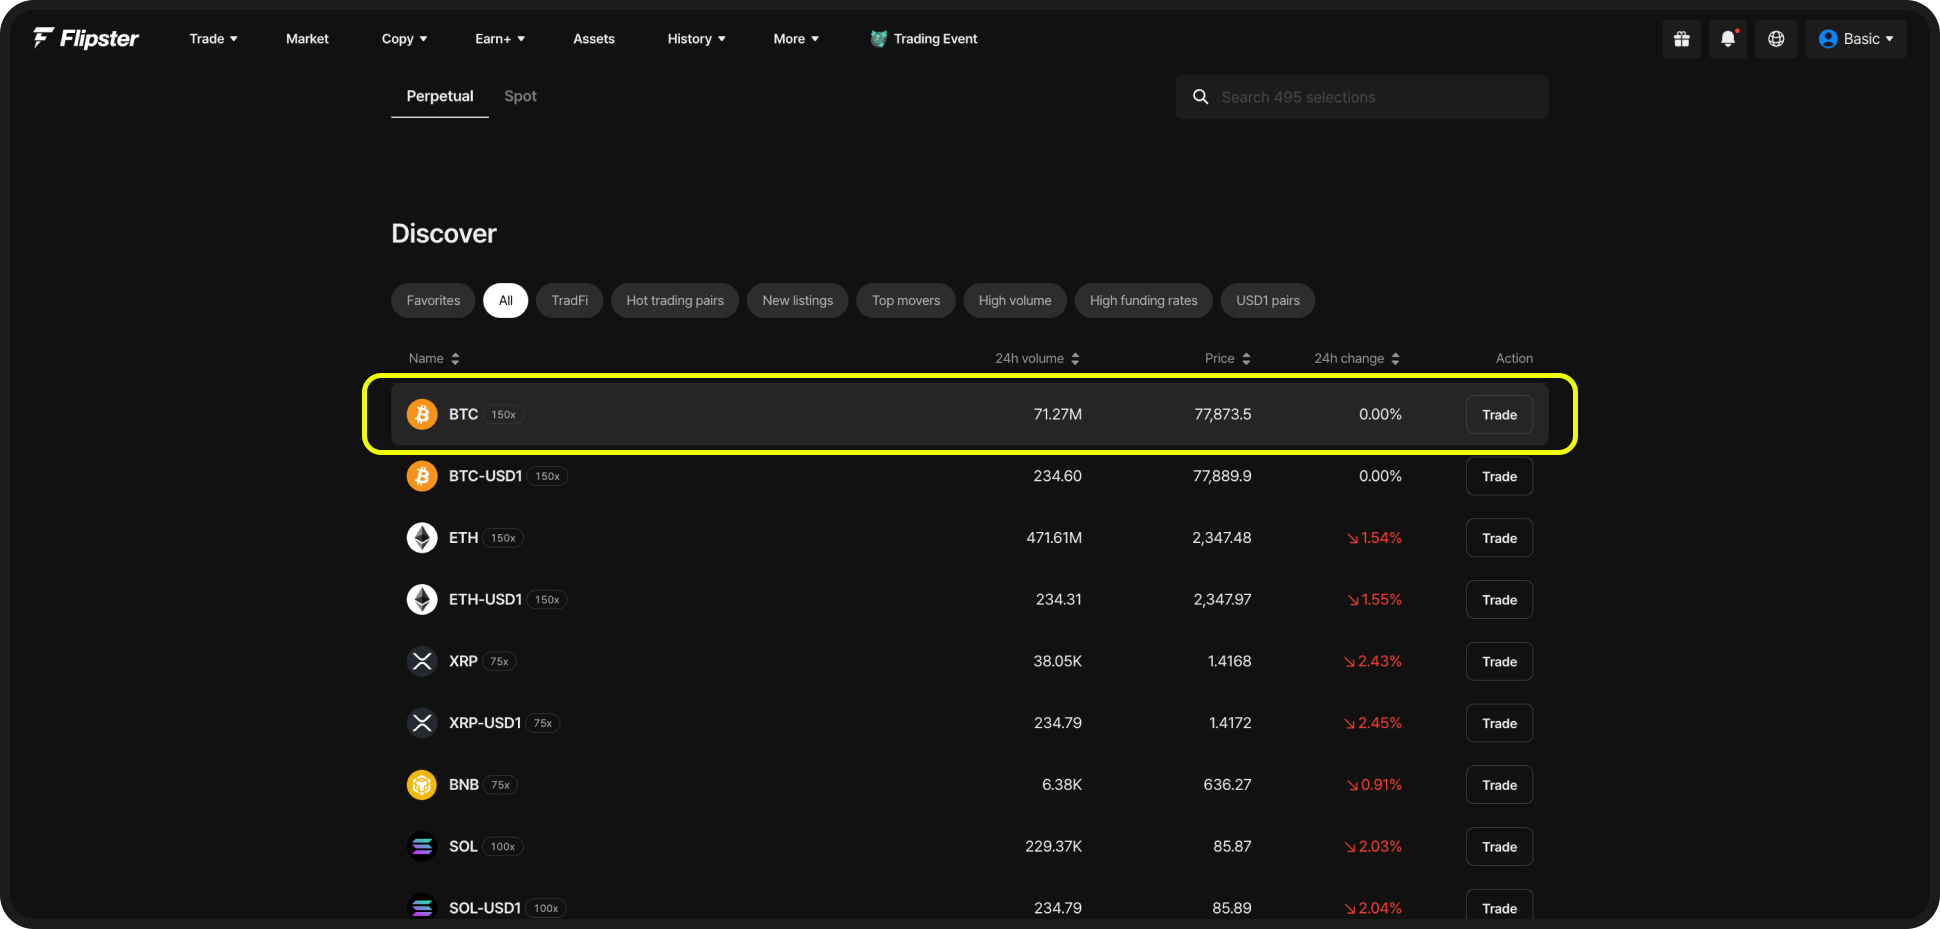Click Trade button for XRP-USD1
Image resolution: width=1940 pixels, height=929 pixels.
tap(1499, 724)
